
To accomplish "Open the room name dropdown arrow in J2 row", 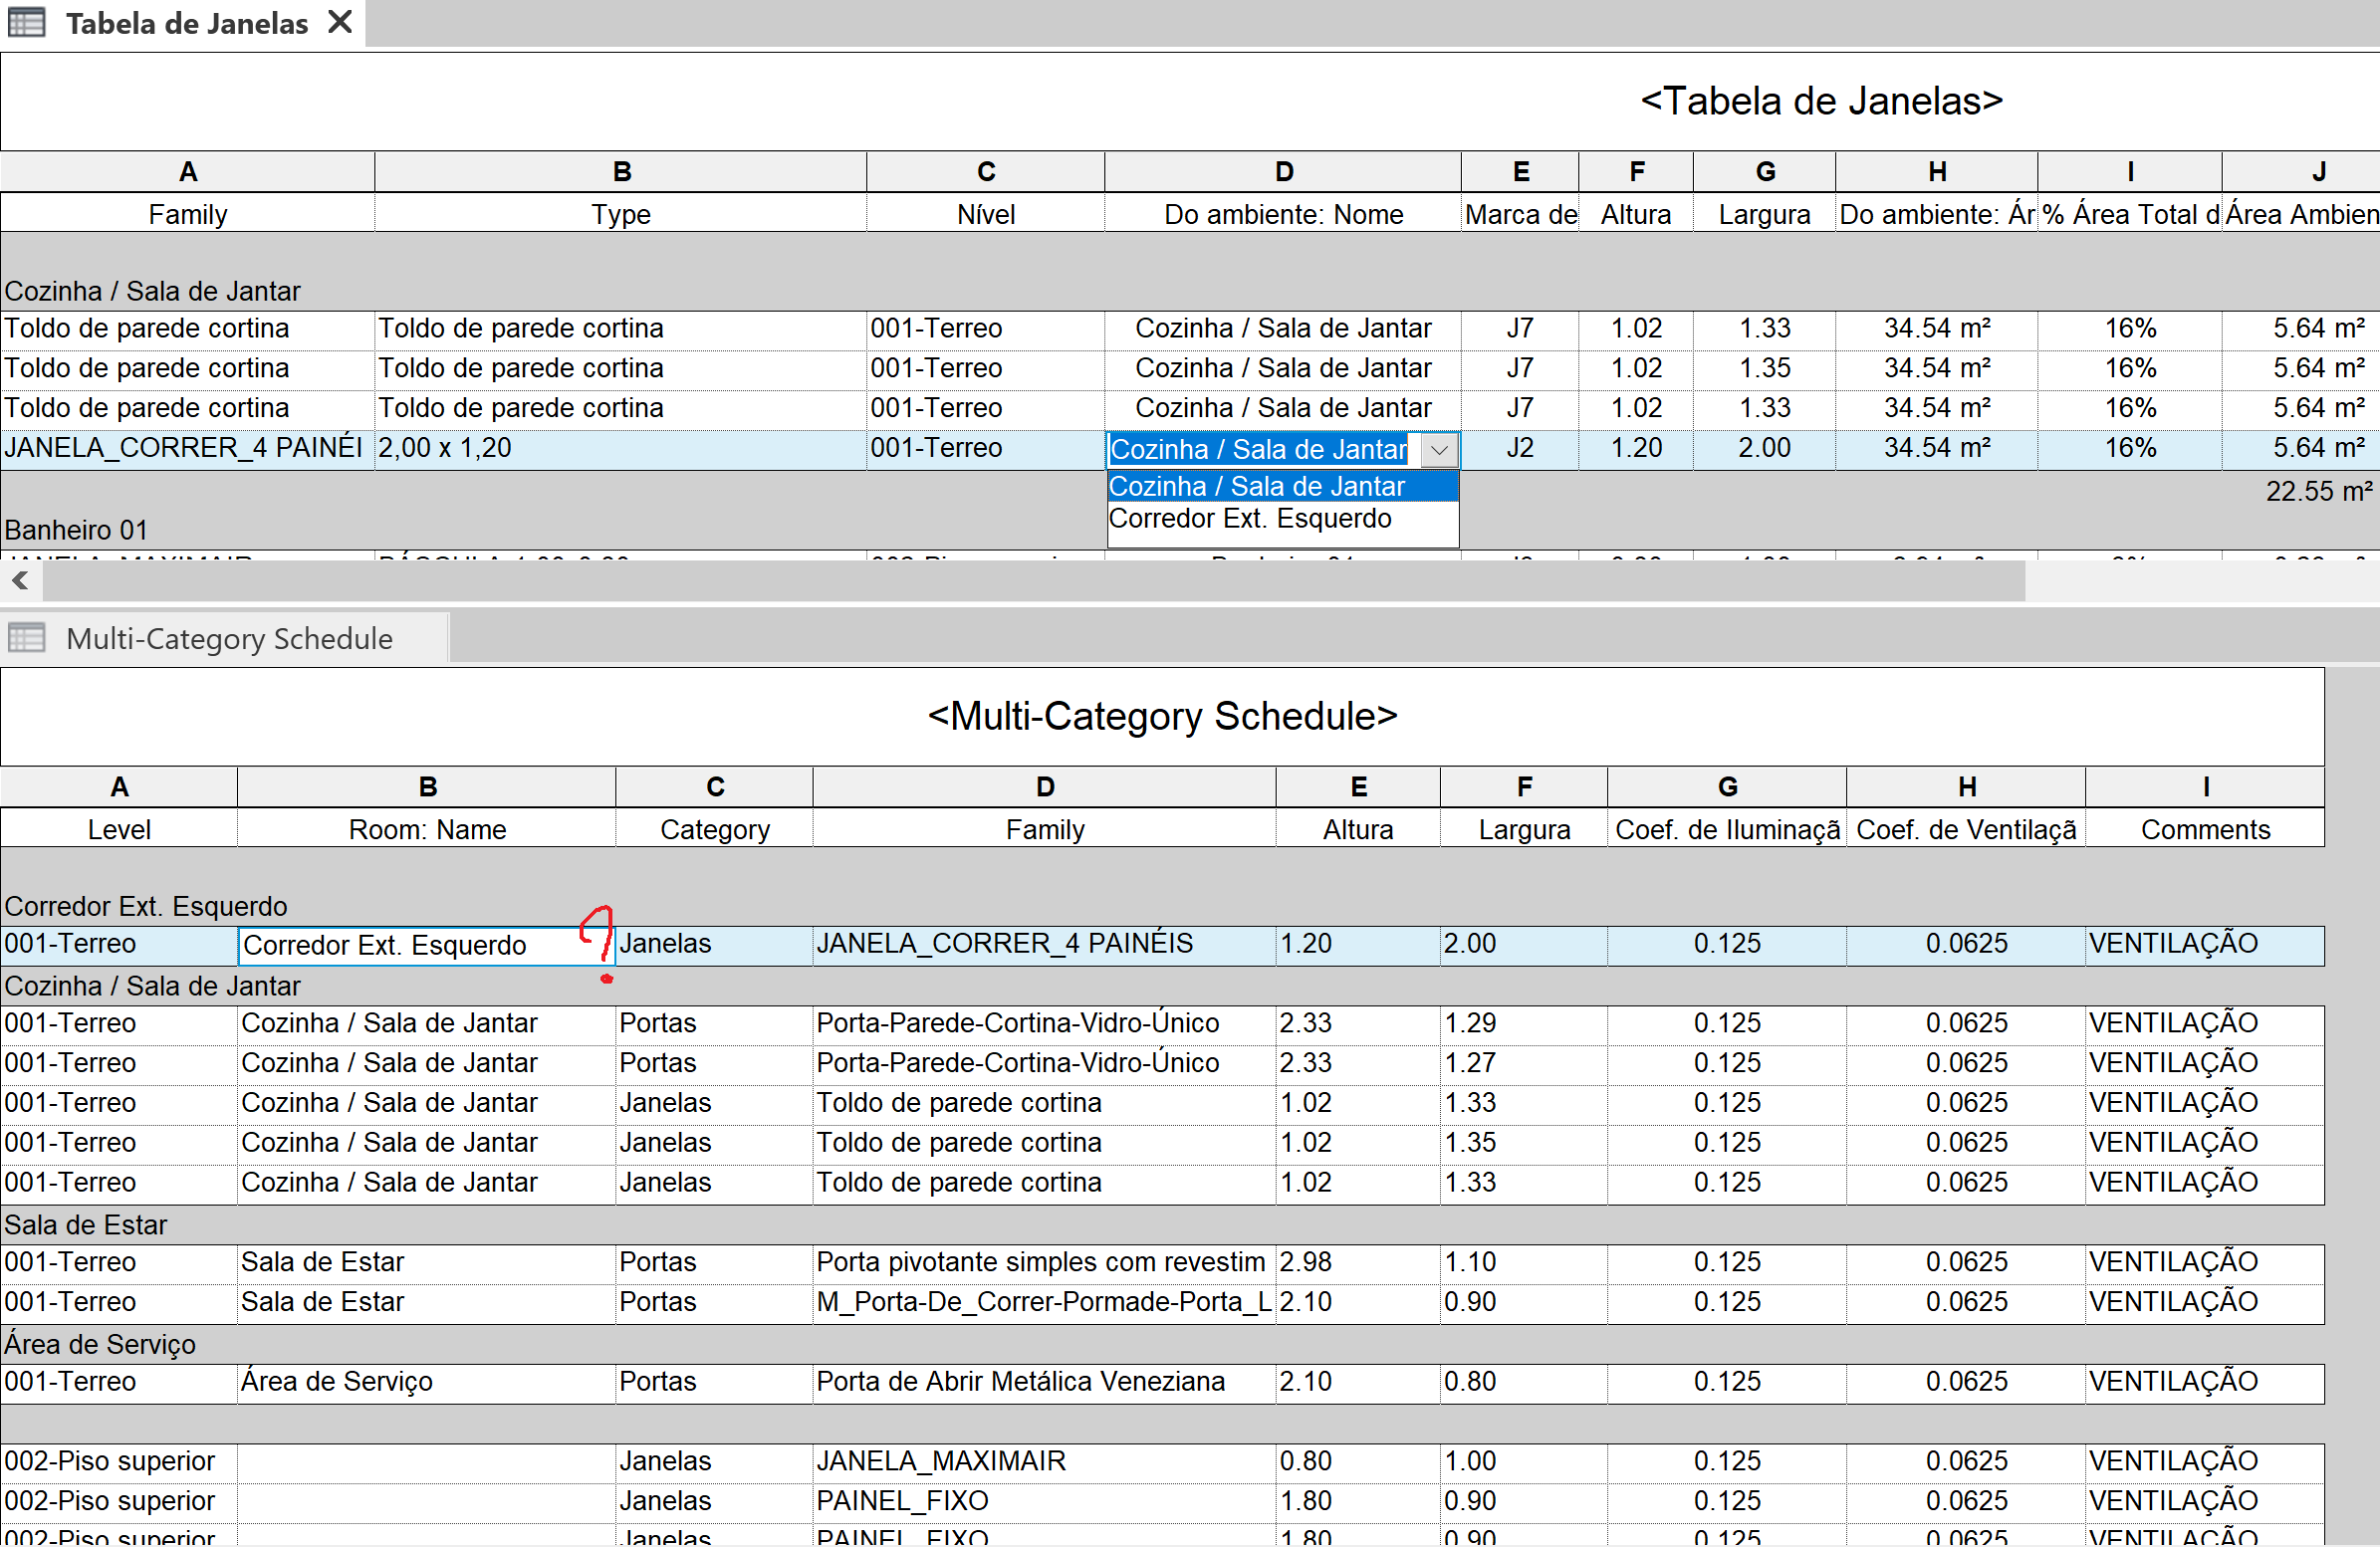I will 1439,450.
